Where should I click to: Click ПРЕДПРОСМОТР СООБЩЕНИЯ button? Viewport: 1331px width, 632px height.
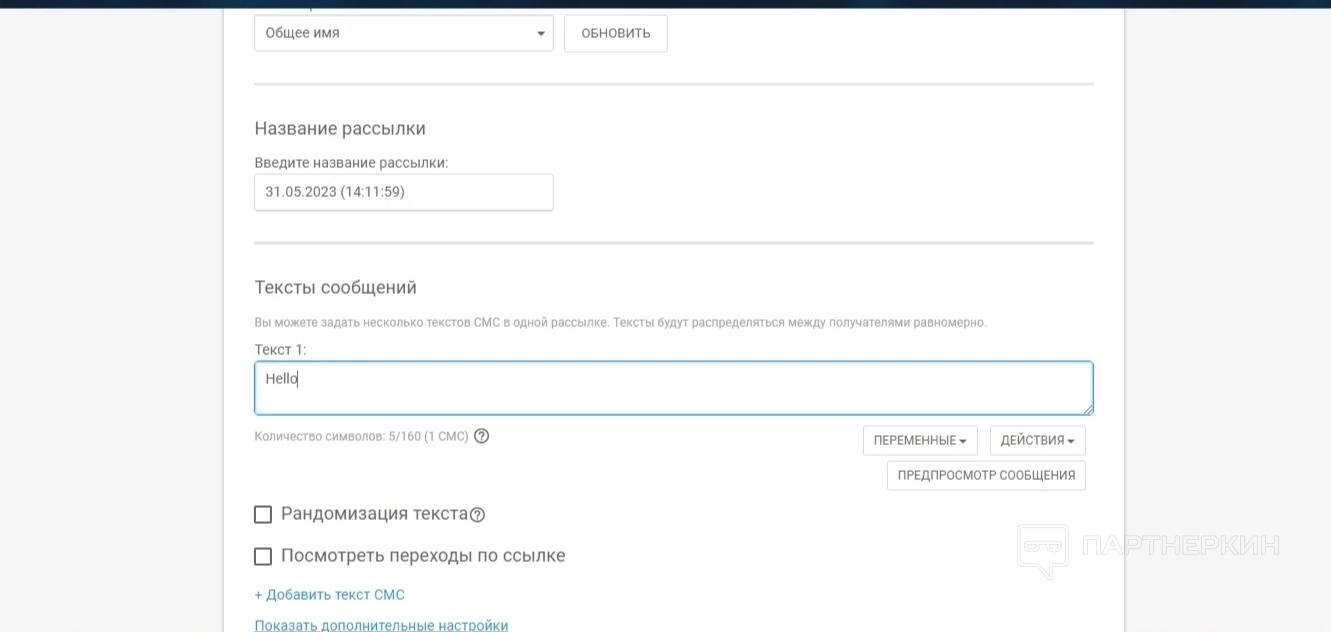pyautogui.click(x=986, y=476)
